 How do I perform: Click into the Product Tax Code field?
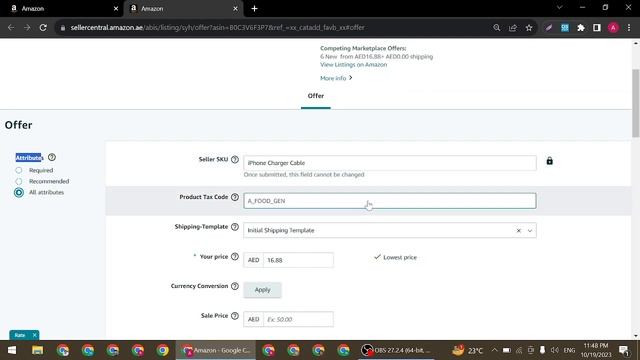(390, 201)
